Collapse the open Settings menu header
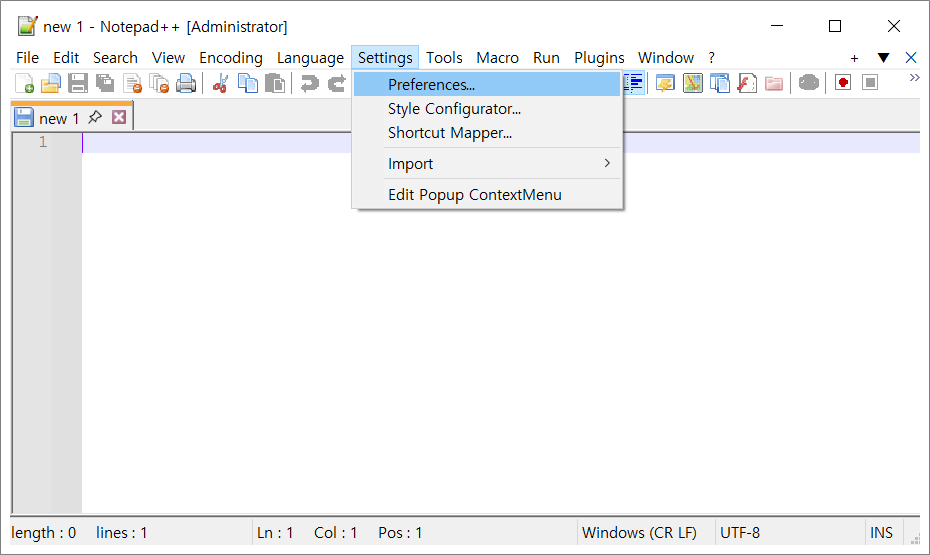Image resolution: width=930 pixels, height=555 pixels. [x=385, y=58]
